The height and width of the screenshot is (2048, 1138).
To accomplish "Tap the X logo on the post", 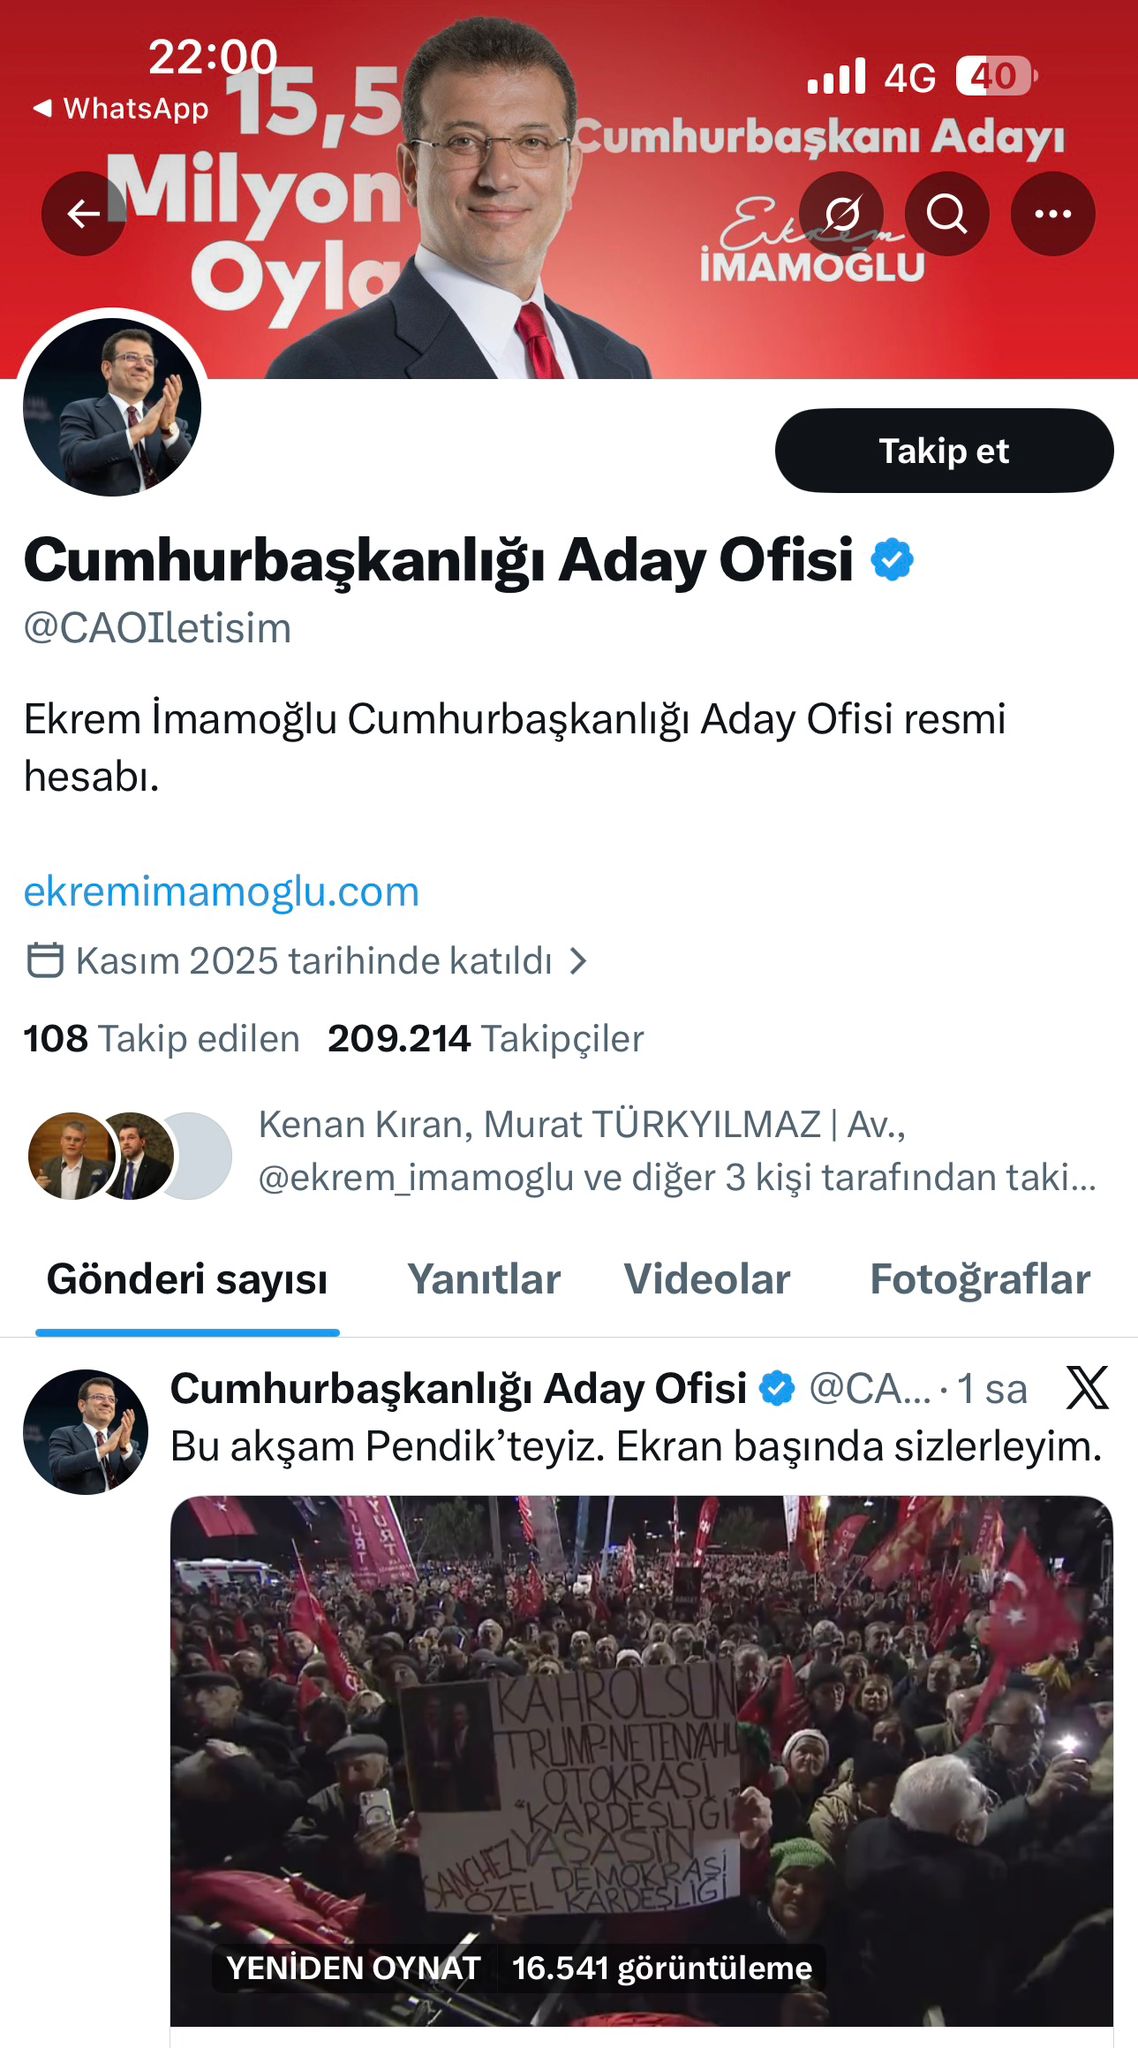I will point(1087,1388).
